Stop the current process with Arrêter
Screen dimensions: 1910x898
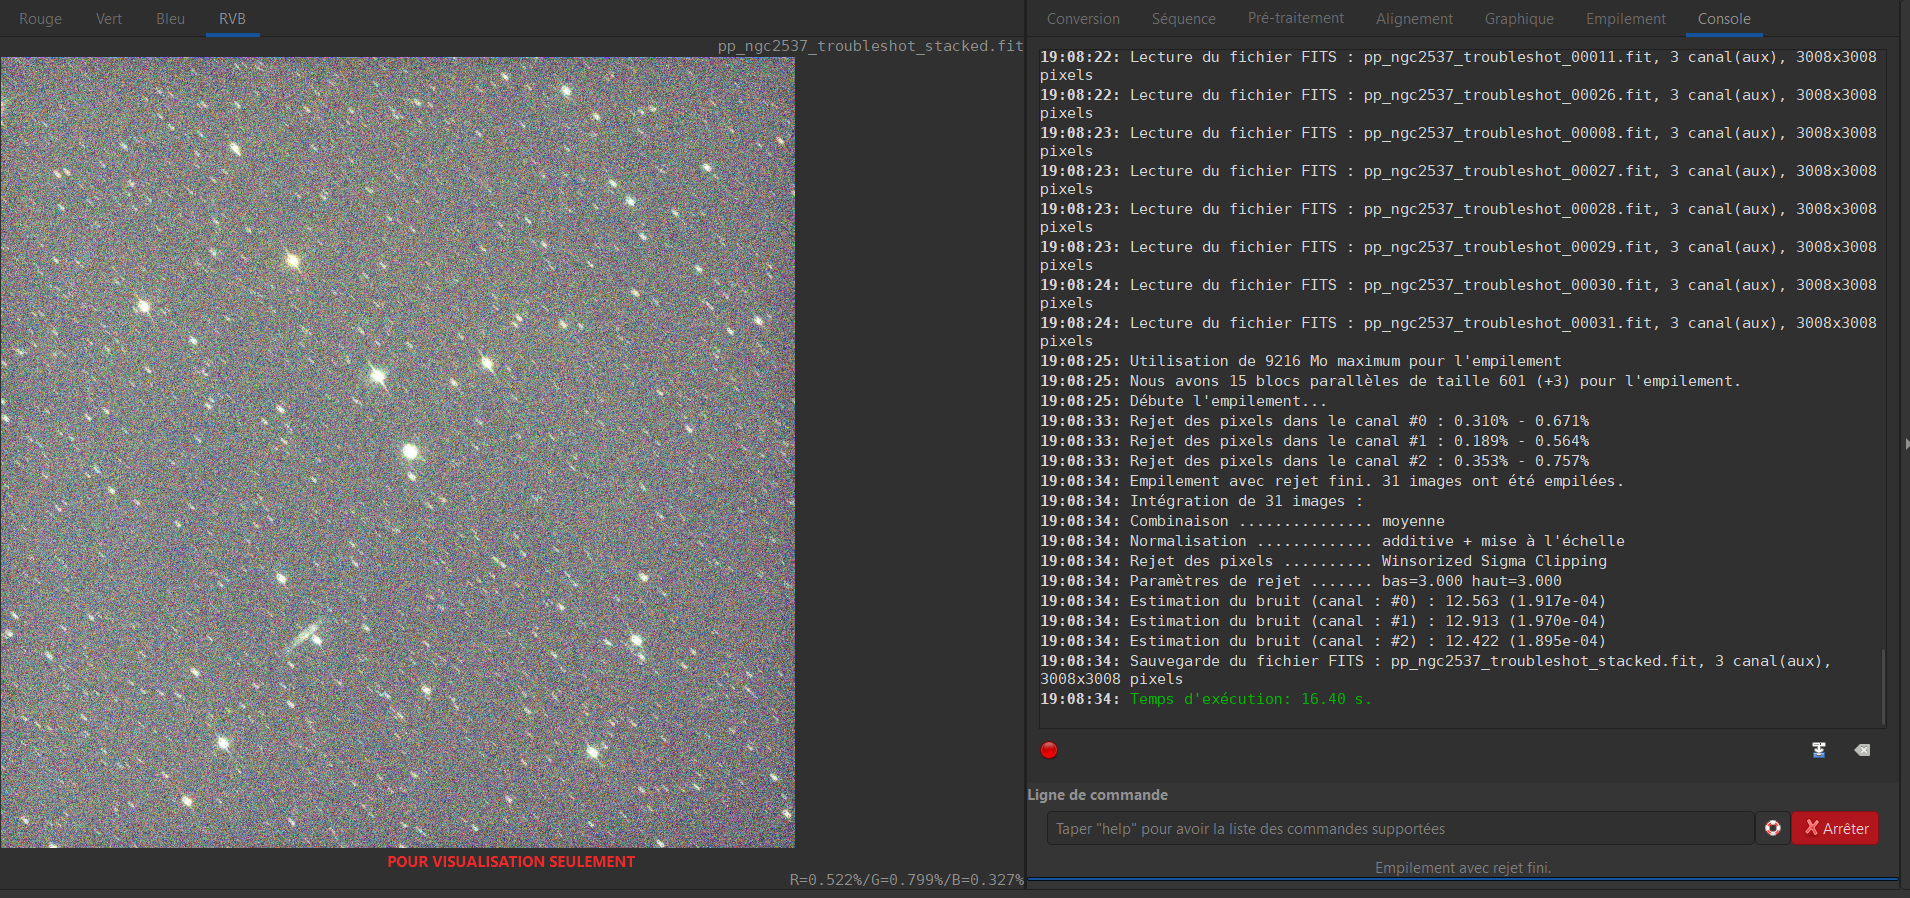[1835, 828]
